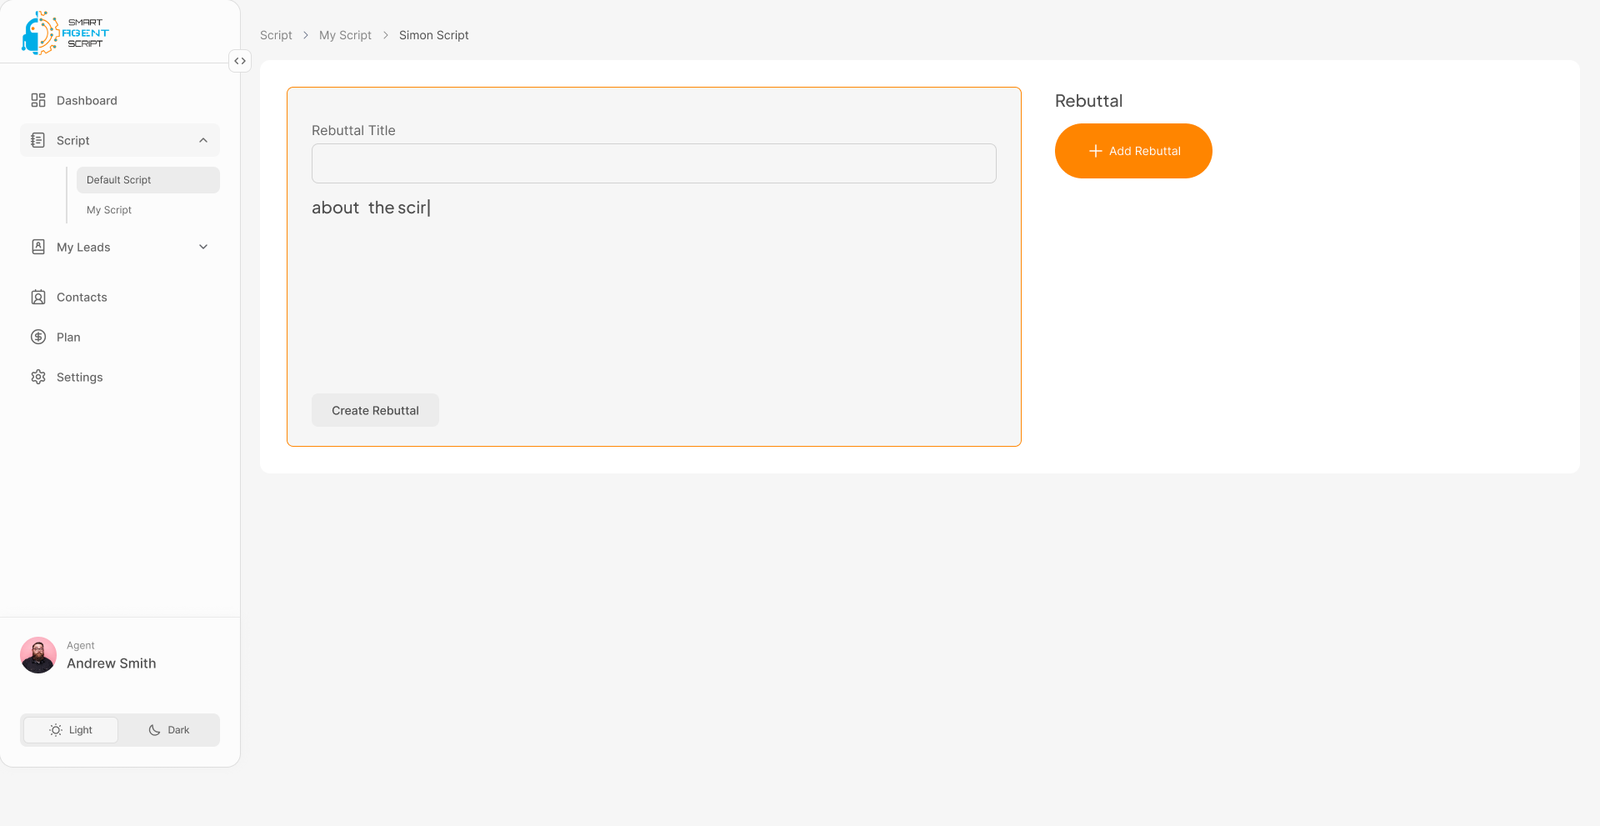This screenshot has width=1600, height=826.
Task: Open My Script submenu item
Action: coord(109,210)
